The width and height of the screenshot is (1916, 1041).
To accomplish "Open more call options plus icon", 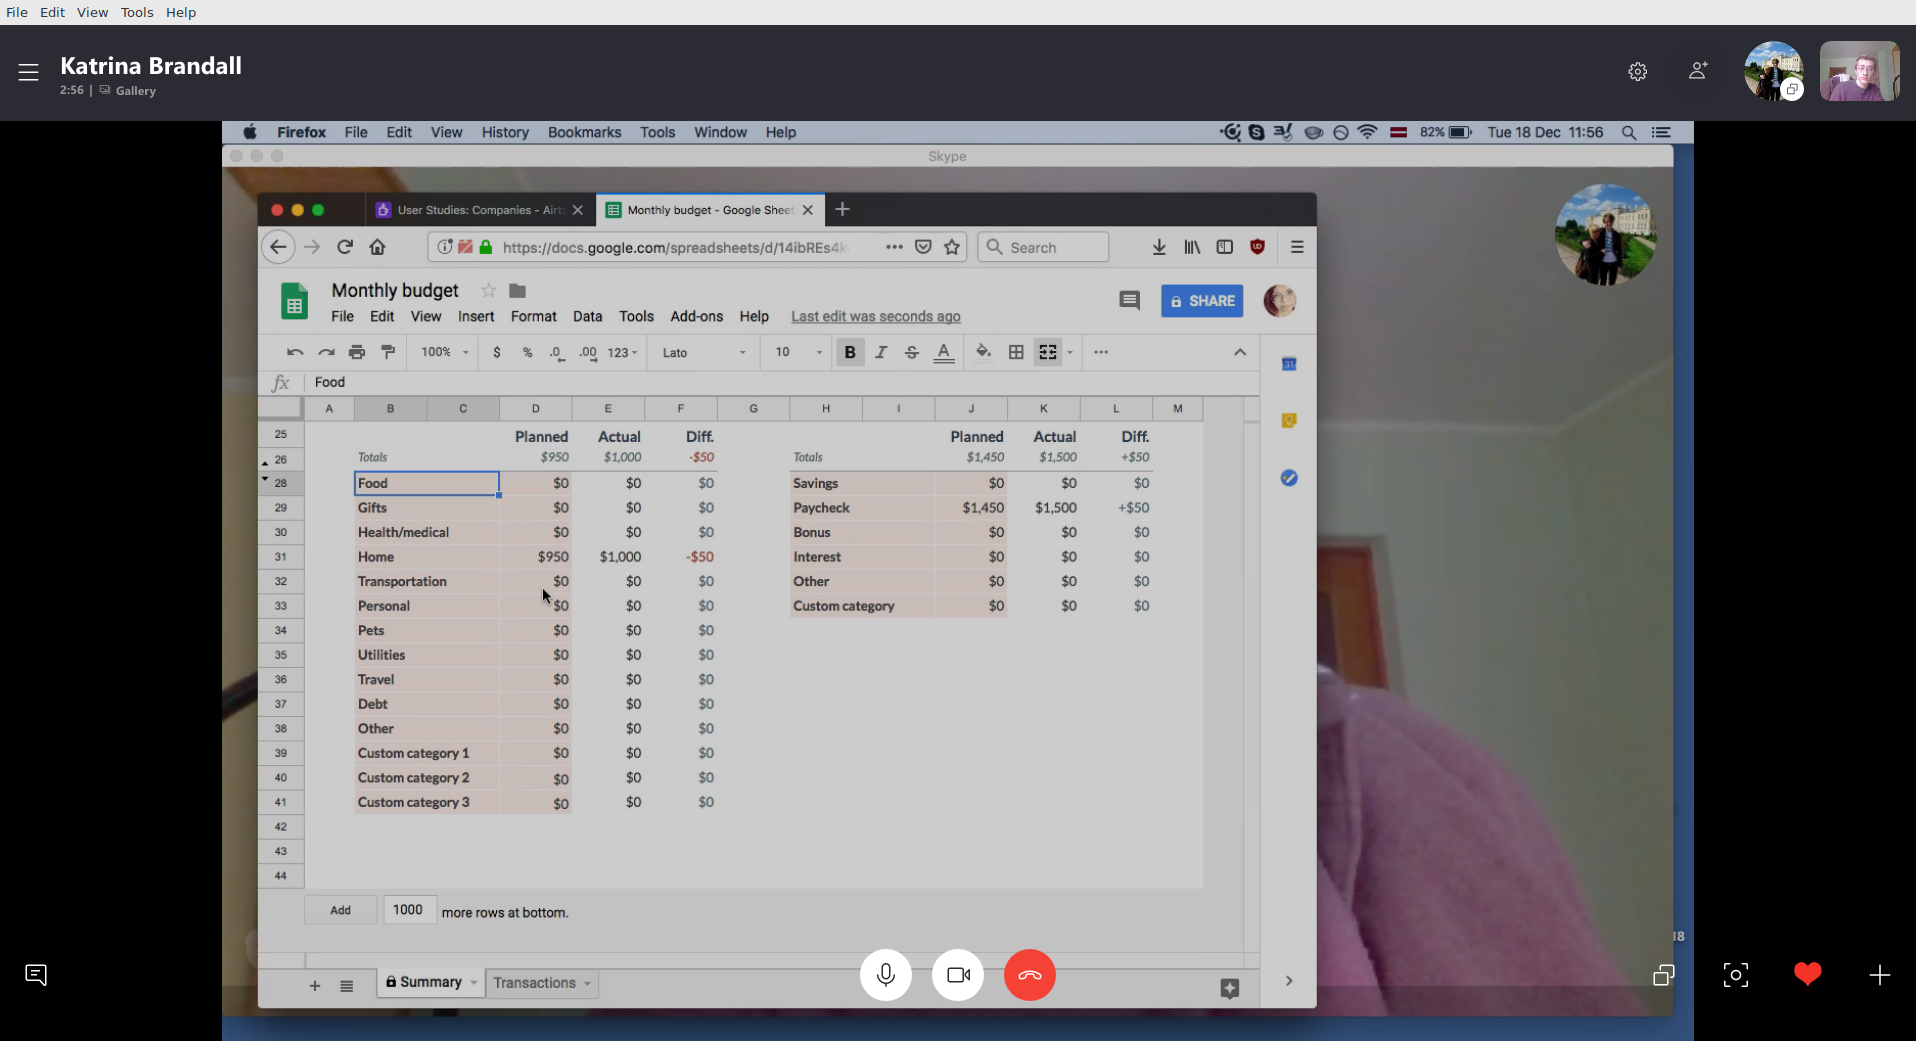I will pyautogui.click(x=1880, y=975).
